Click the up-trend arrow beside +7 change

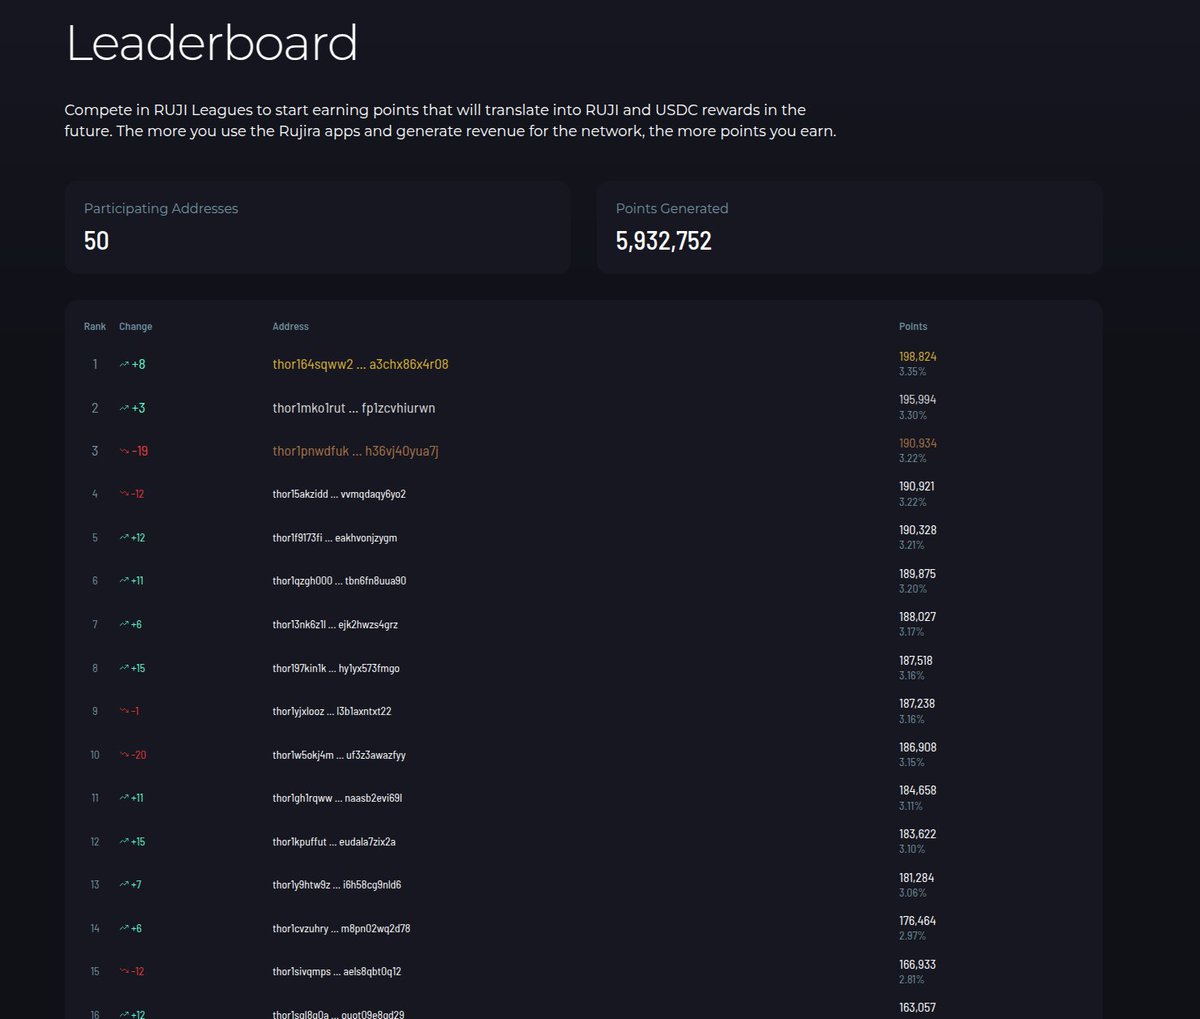coord(124,885)
